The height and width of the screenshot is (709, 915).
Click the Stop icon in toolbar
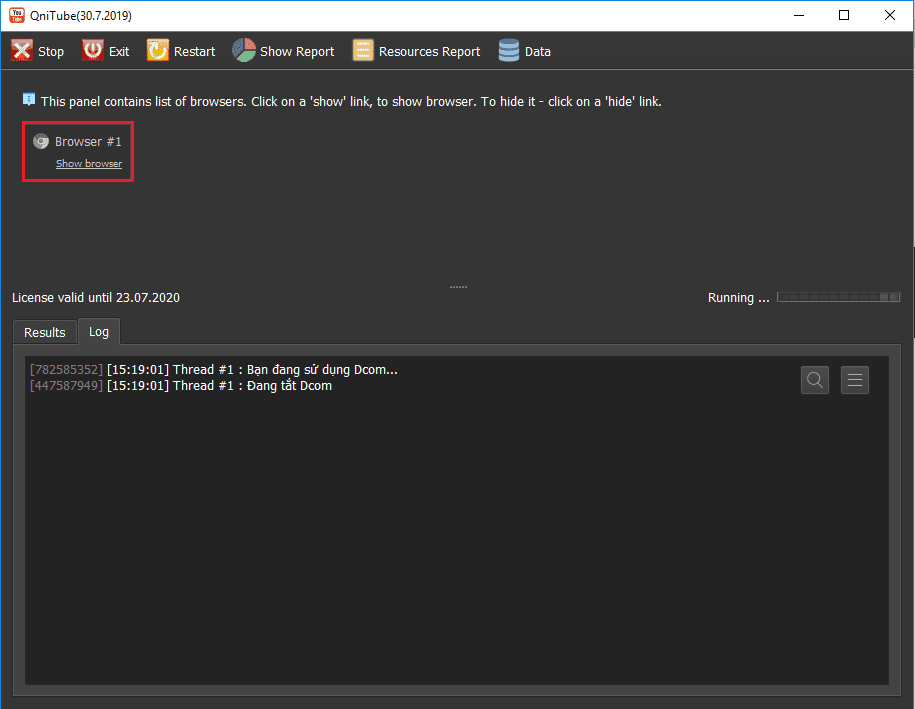click(22, 51)
